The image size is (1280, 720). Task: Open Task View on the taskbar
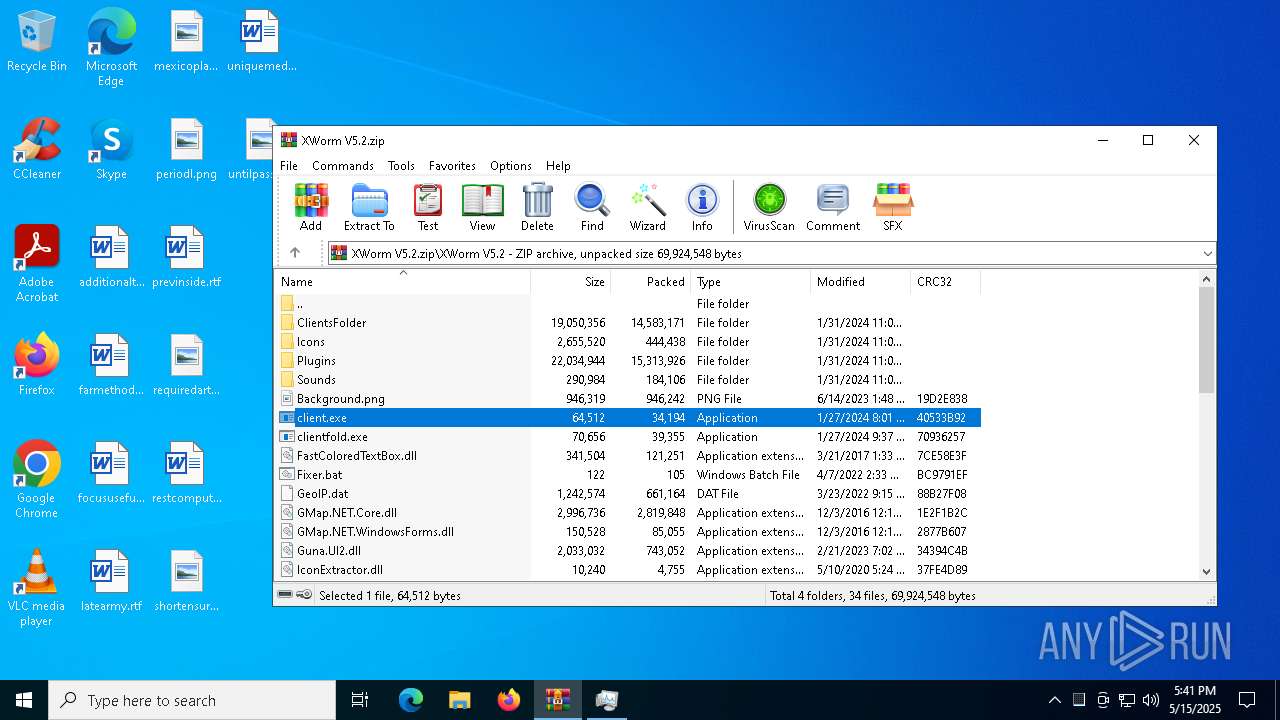360,700
